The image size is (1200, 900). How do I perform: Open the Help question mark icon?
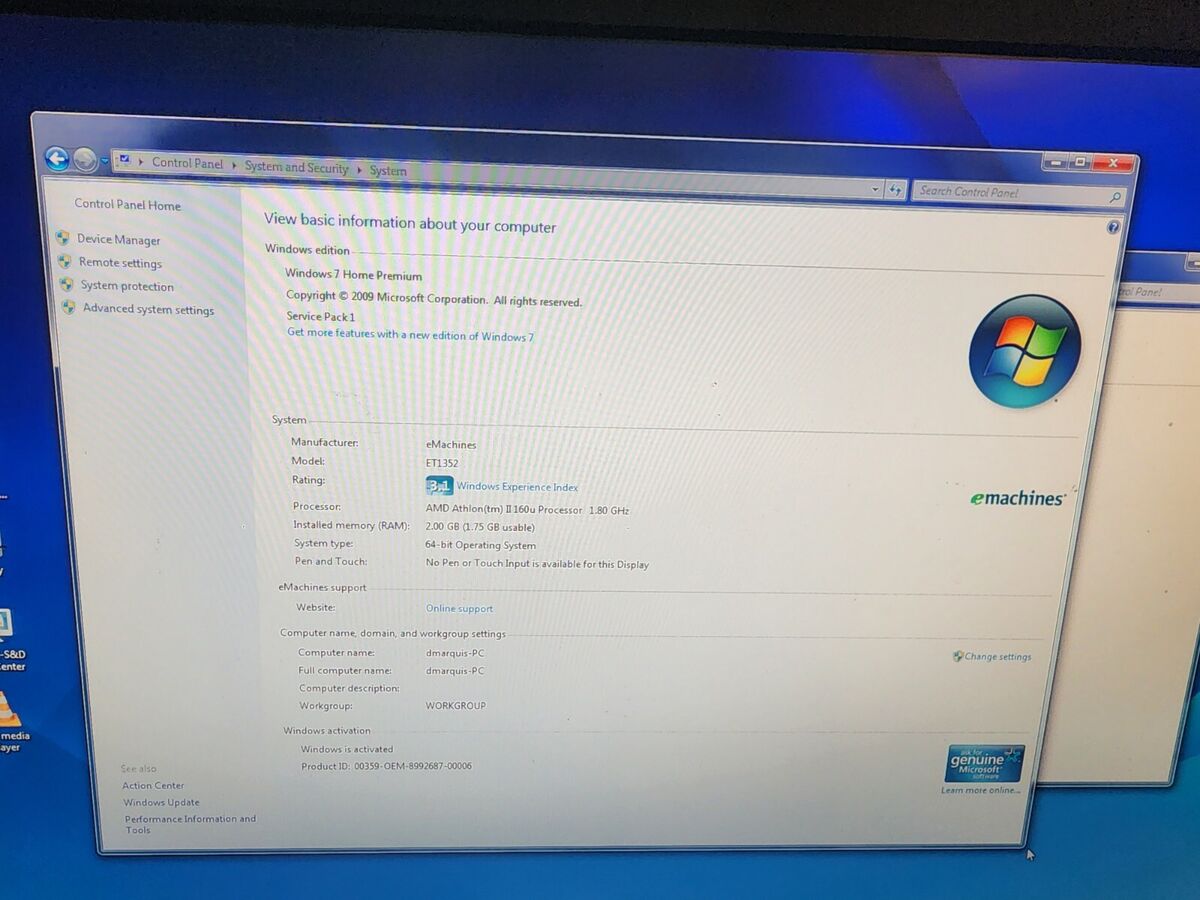point(1113,227)
